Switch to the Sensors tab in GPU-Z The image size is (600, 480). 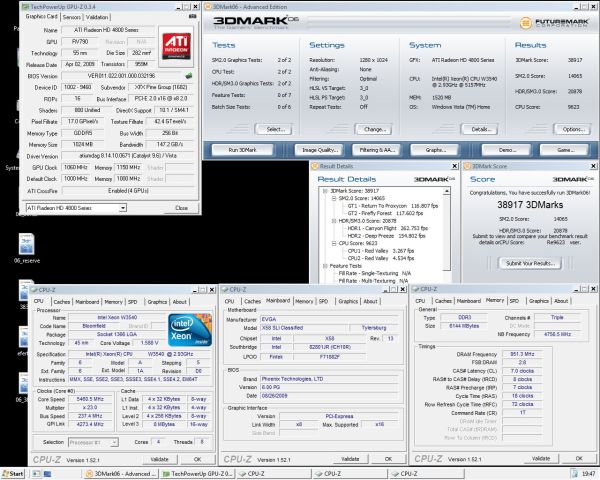[x=71, y=17]
